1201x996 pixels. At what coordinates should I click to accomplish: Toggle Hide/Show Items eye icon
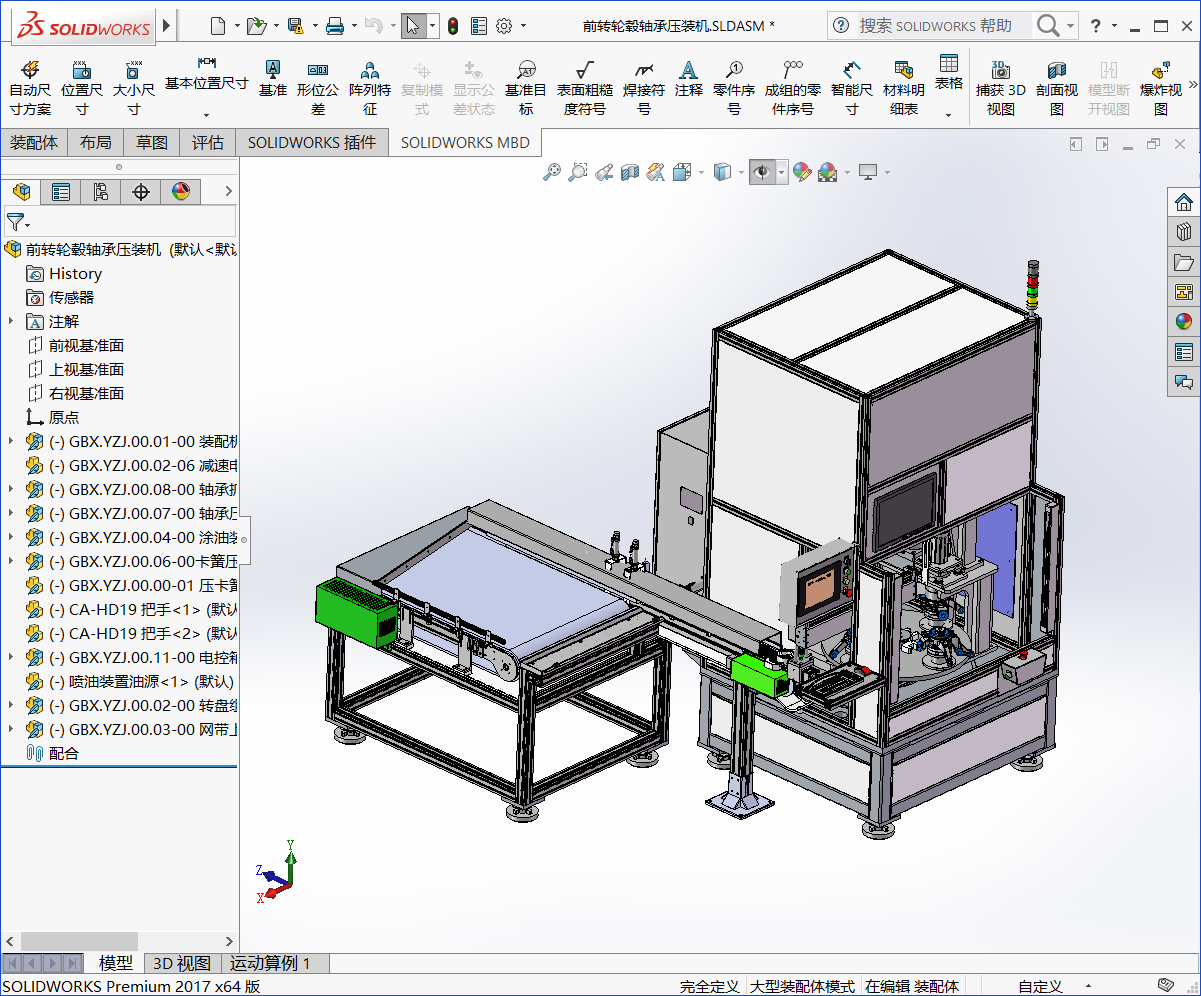point(762,172)
